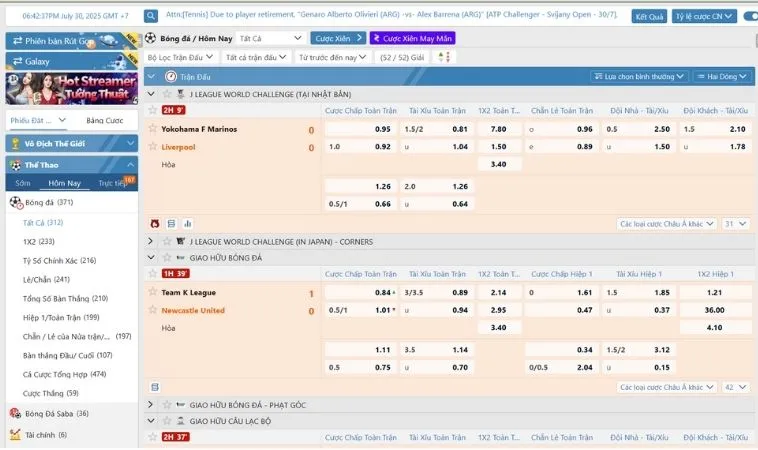Click the sort arrows icon beside Giải filter
The height and width of the screenshot is (450, 758).
(x=444, y=57)
